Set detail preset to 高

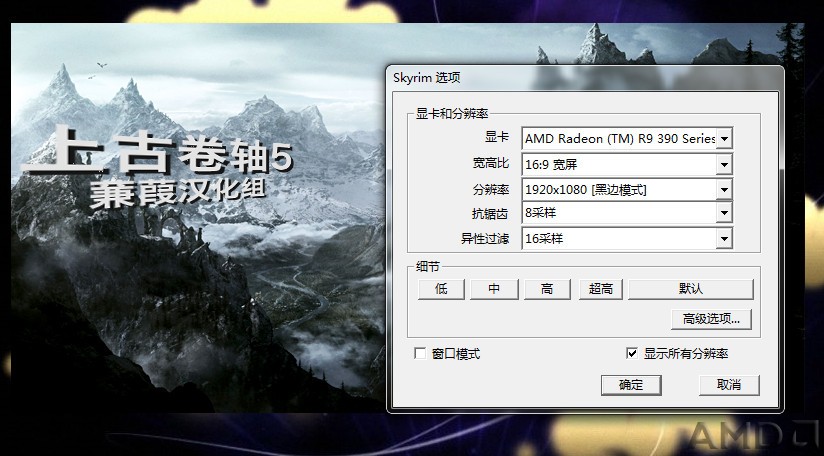pos(547,289)
